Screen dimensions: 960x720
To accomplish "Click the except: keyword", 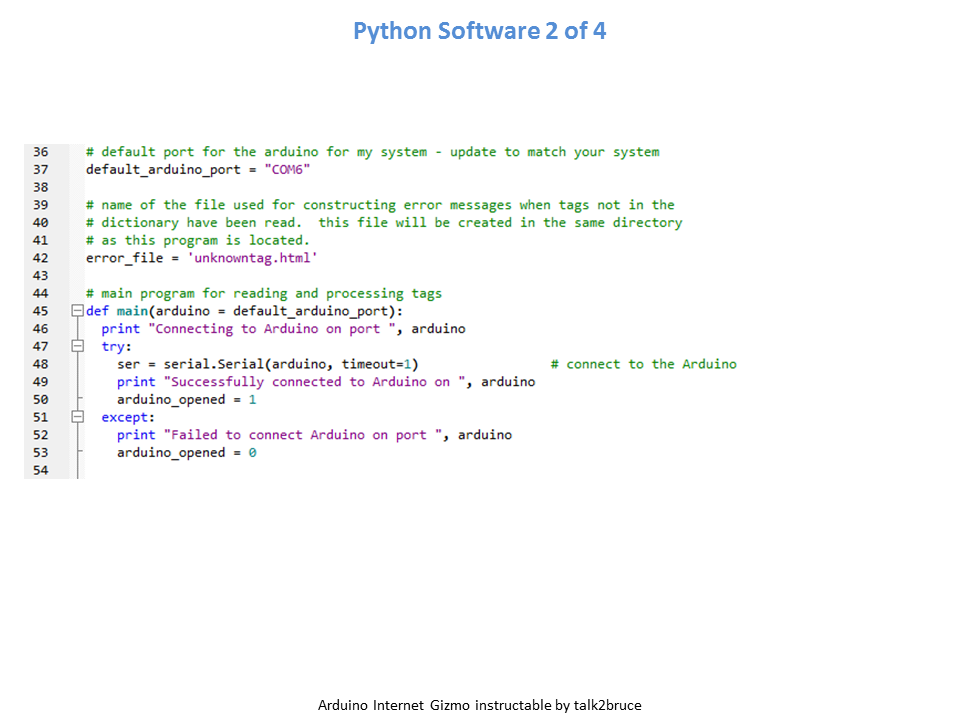I will tap(128, 418).
